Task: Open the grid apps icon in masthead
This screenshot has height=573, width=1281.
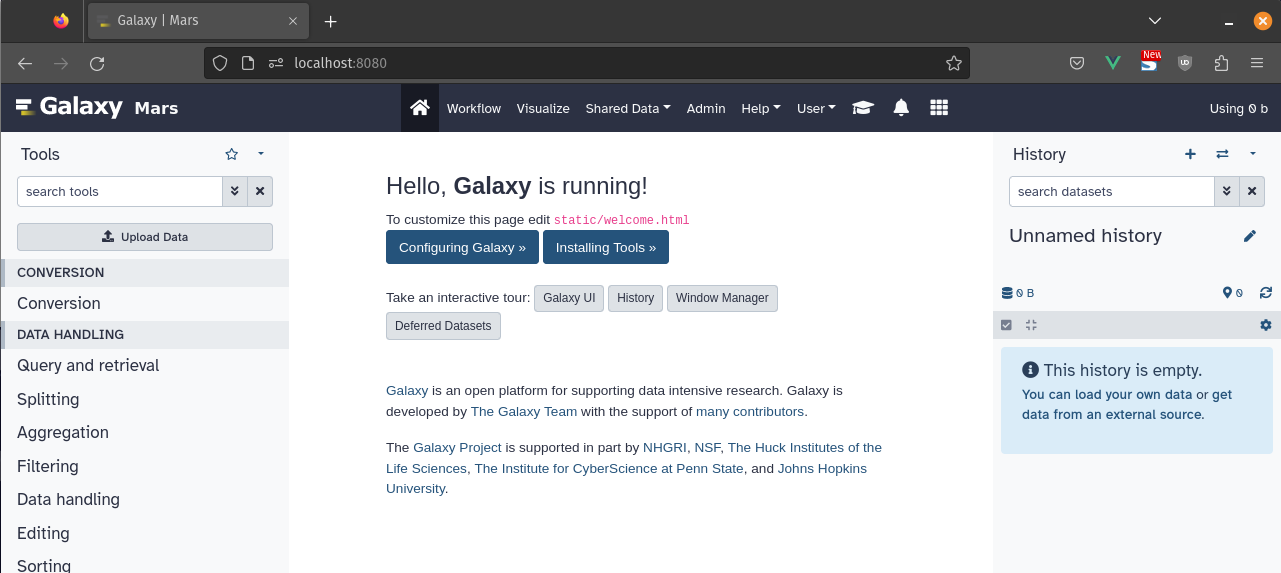Action: tap(939, 108)
